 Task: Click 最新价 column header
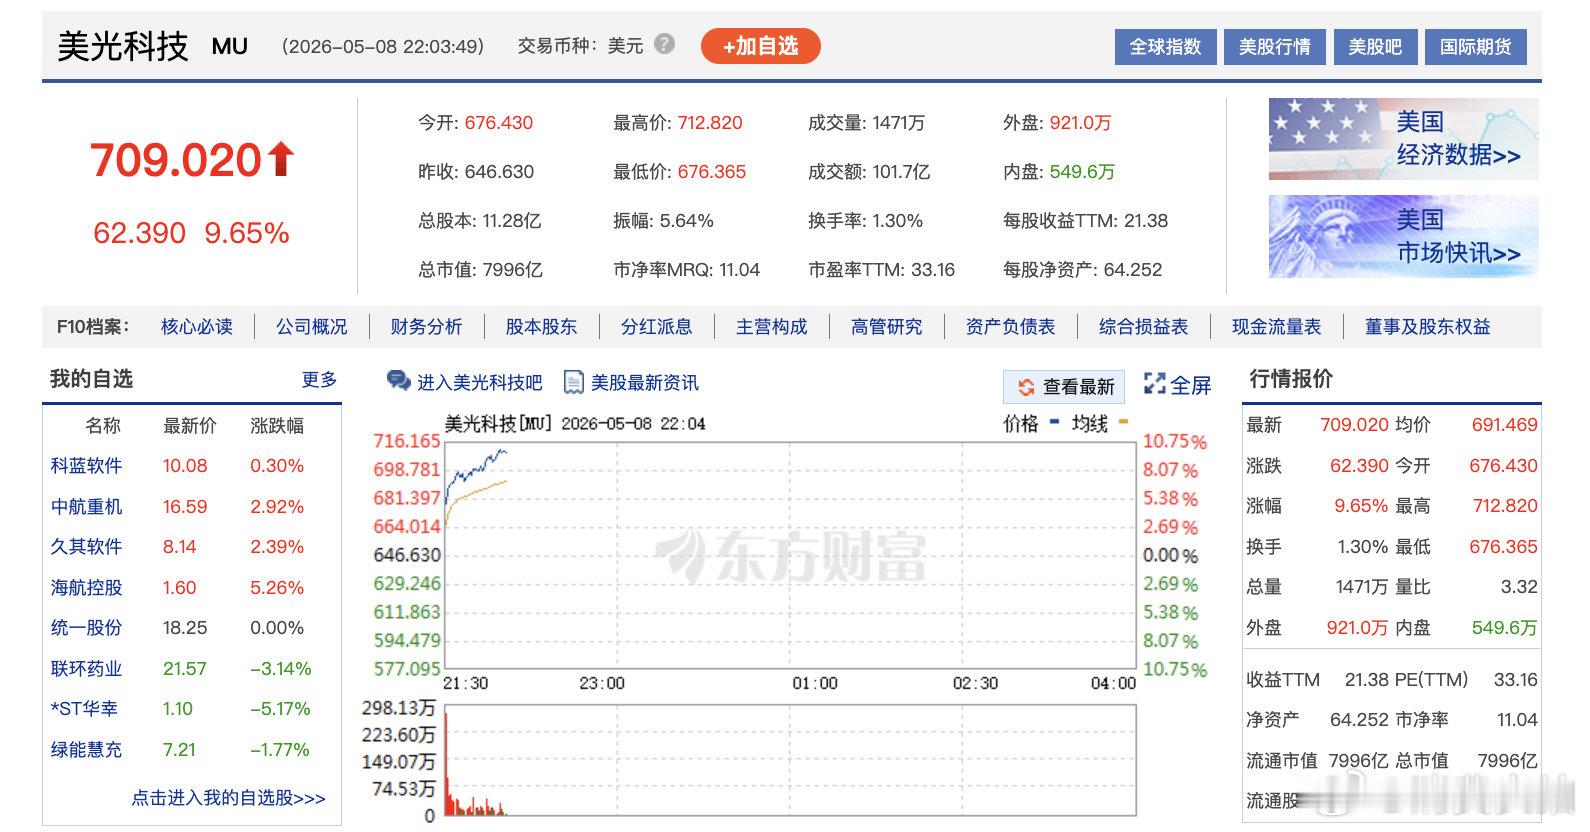coord(190,426)
